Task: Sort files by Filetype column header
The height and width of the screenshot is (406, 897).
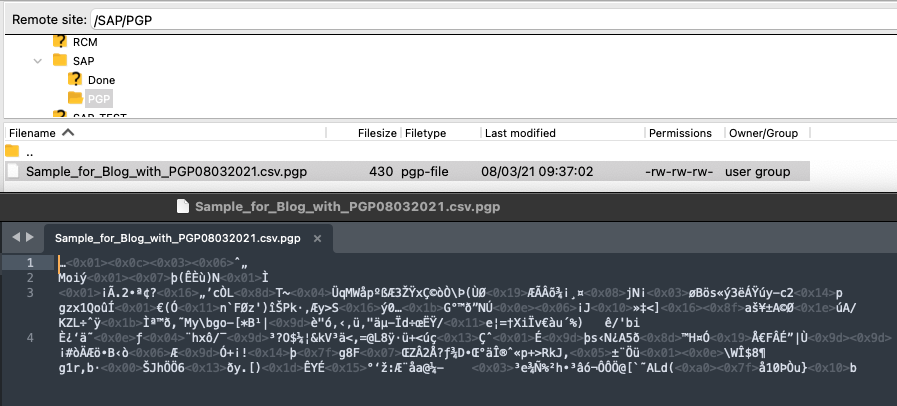Action: point(426,133)
